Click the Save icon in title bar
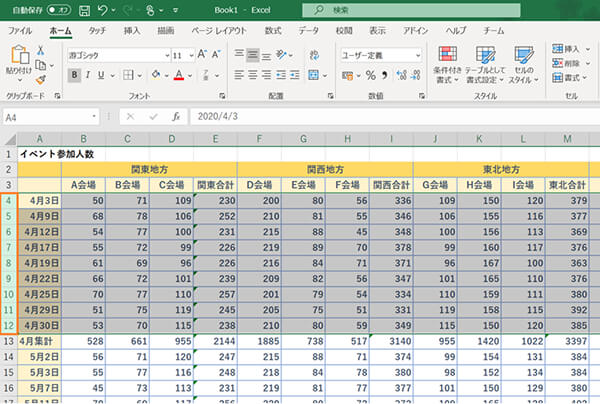The width and height of the screenshot is (600, 404). (83, 10)
